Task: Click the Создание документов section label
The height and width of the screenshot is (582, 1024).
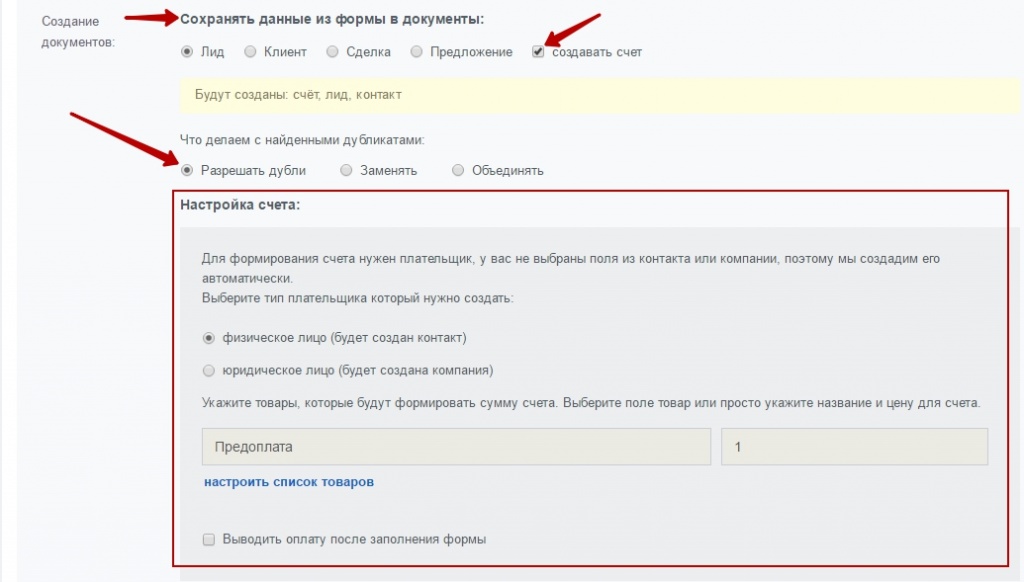Action: (78, 31)
